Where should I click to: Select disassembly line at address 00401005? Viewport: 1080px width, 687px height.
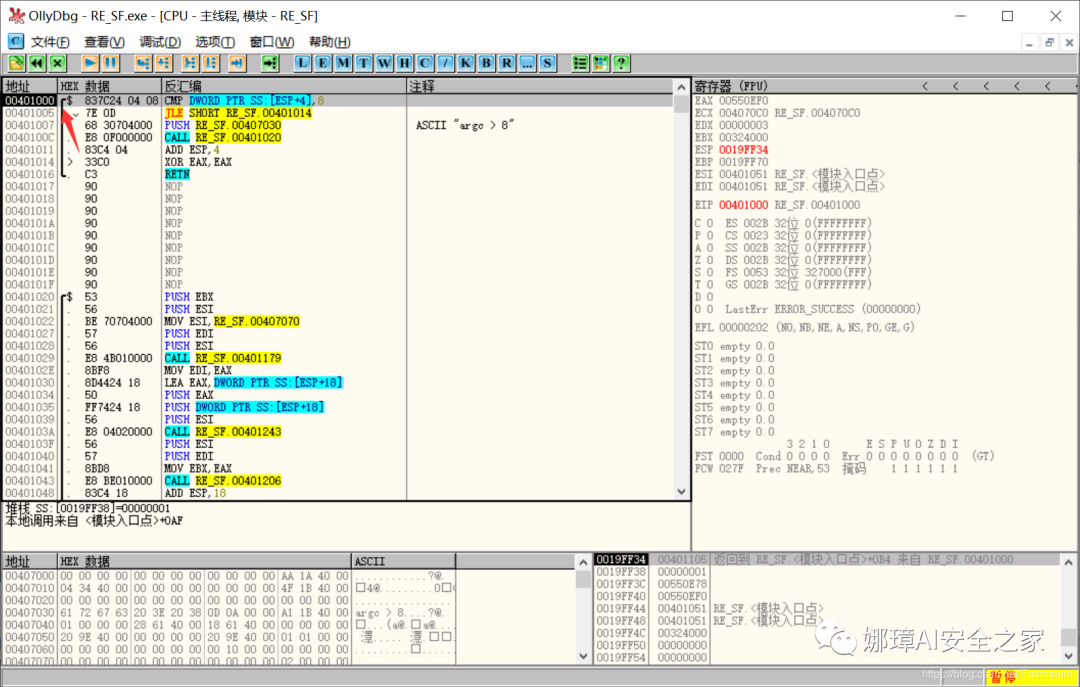click(x=338, y=113)
